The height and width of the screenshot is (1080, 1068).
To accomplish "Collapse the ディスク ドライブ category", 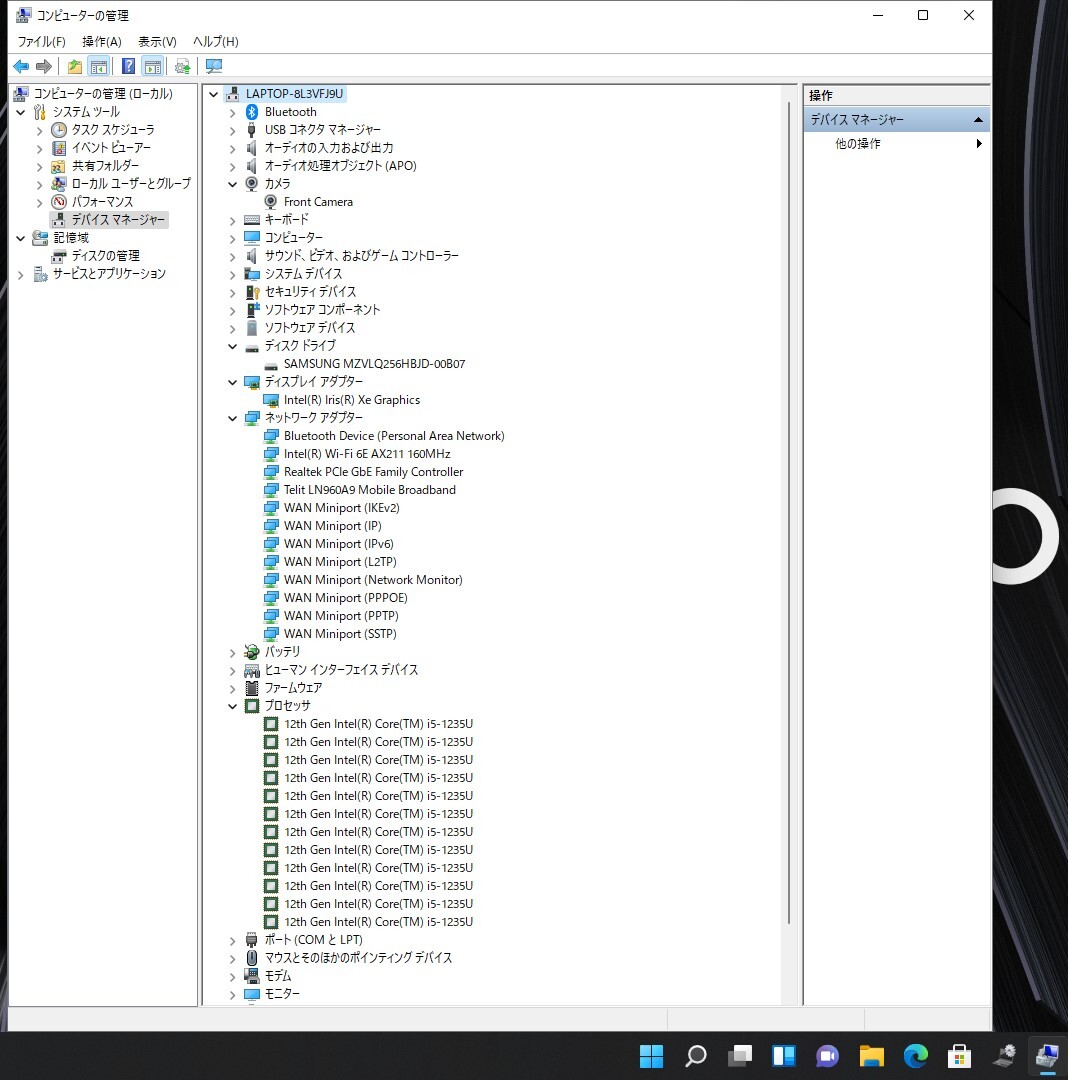I will click(x=233, y=346).
